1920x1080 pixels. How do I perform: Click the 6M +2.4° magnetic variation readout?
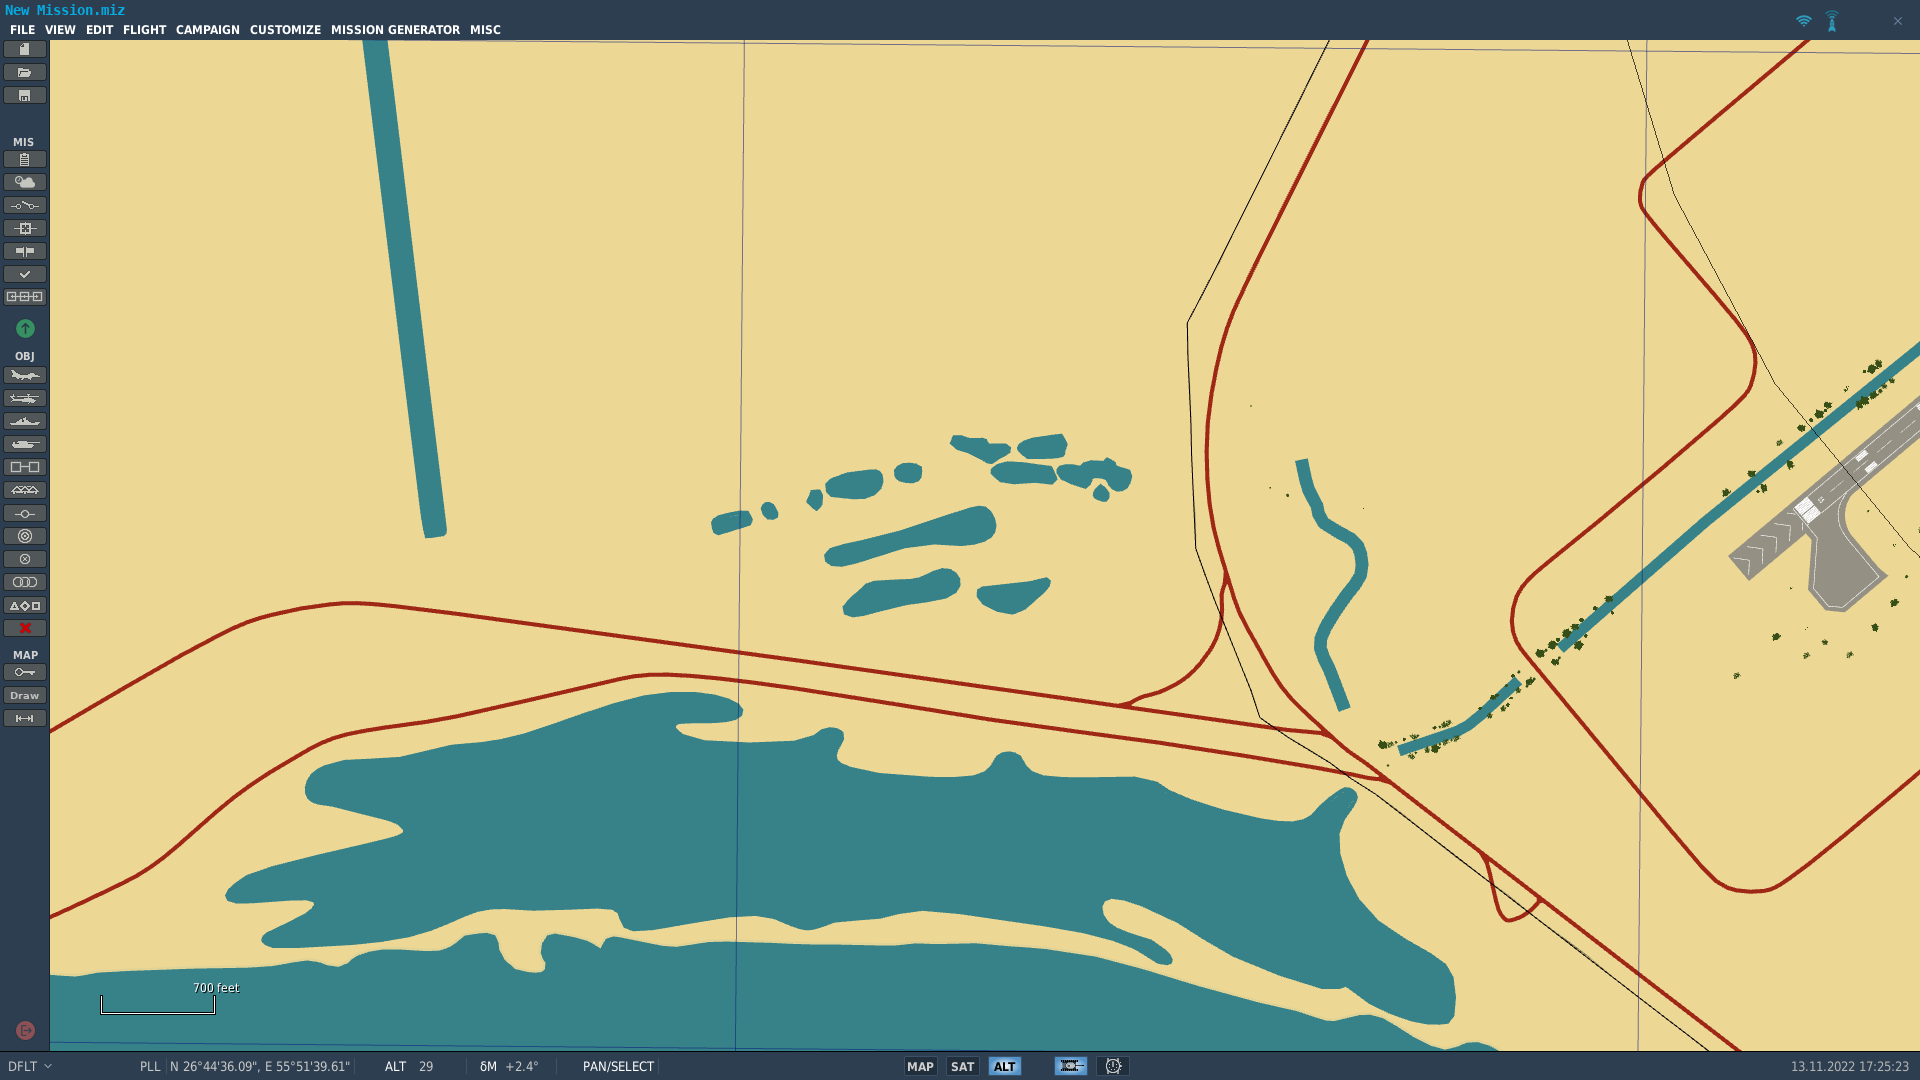pos(509,1066)
